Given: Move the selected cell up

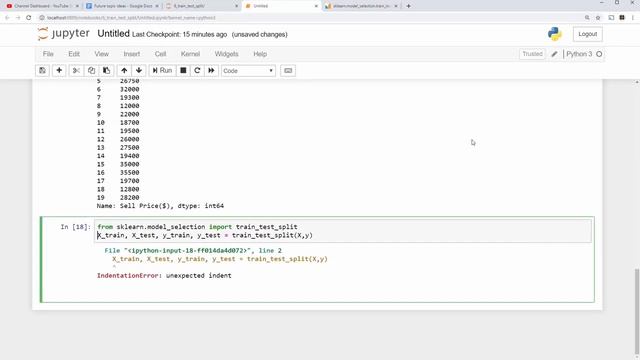Looking at the screenshot, I should click(124, 71).
